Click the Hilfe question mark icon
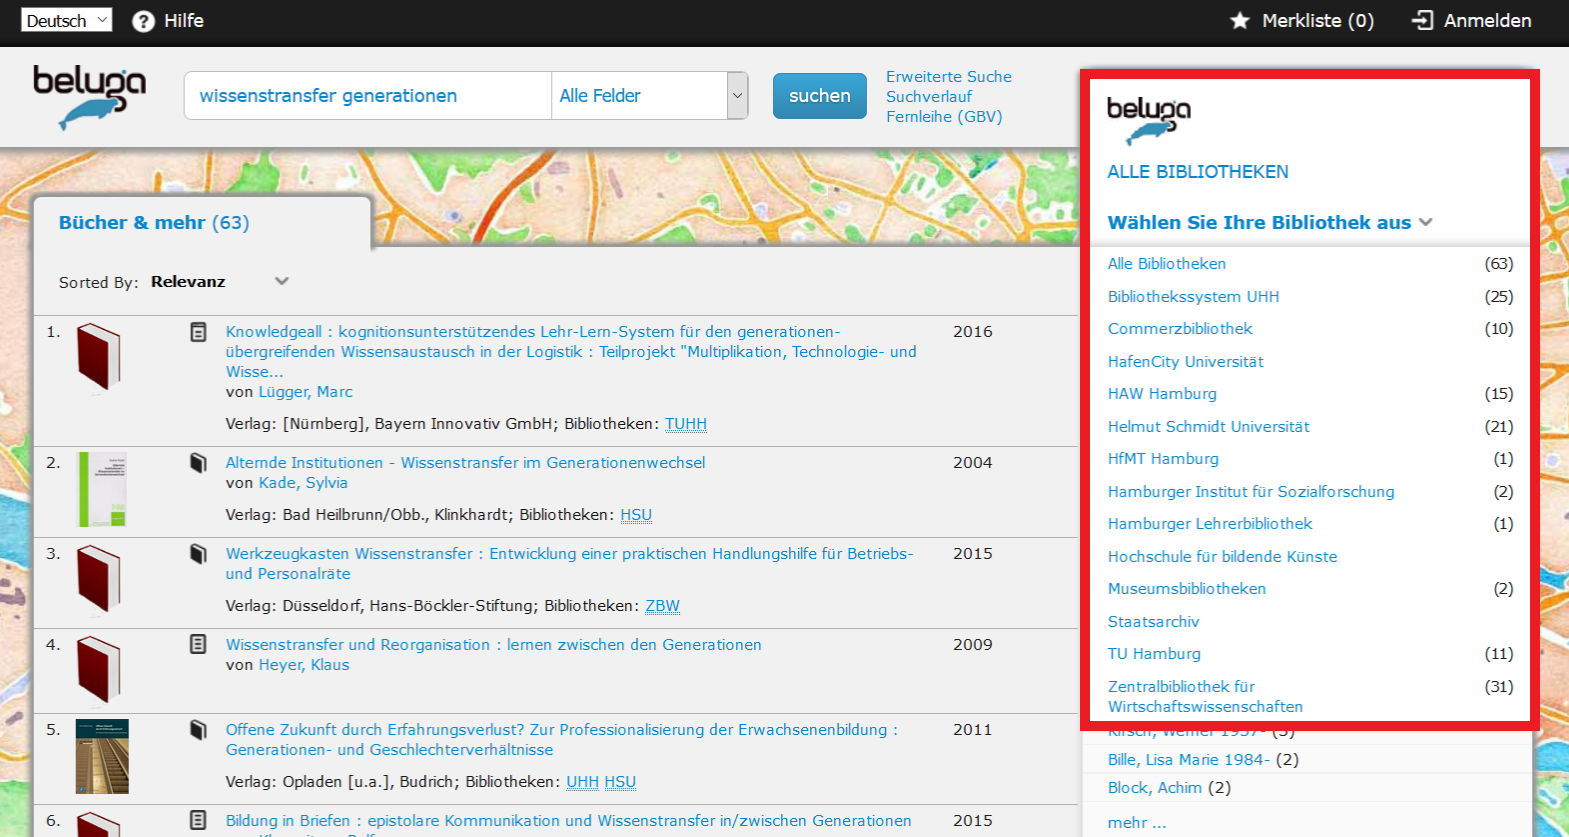Screen dimensions: 1569x837 [144, 21]
